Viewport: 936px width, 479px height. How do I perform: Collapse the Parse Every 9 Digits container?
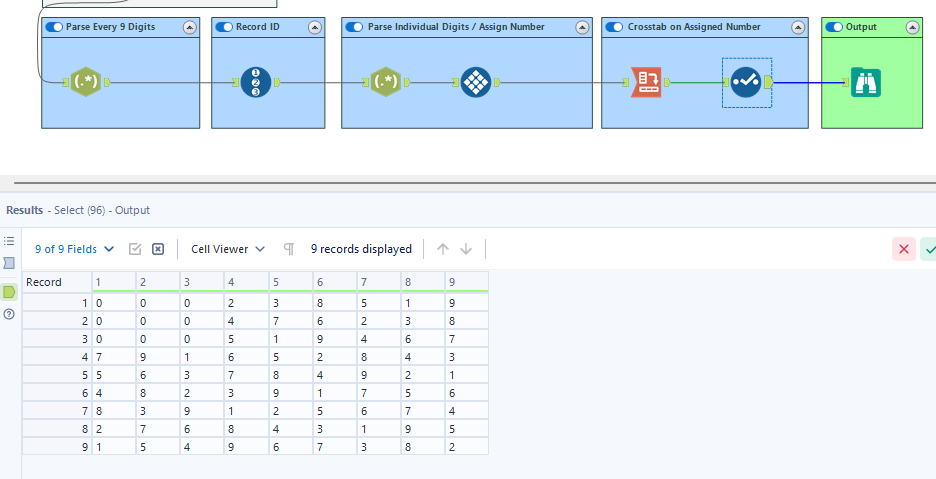(x=190, y=27)
